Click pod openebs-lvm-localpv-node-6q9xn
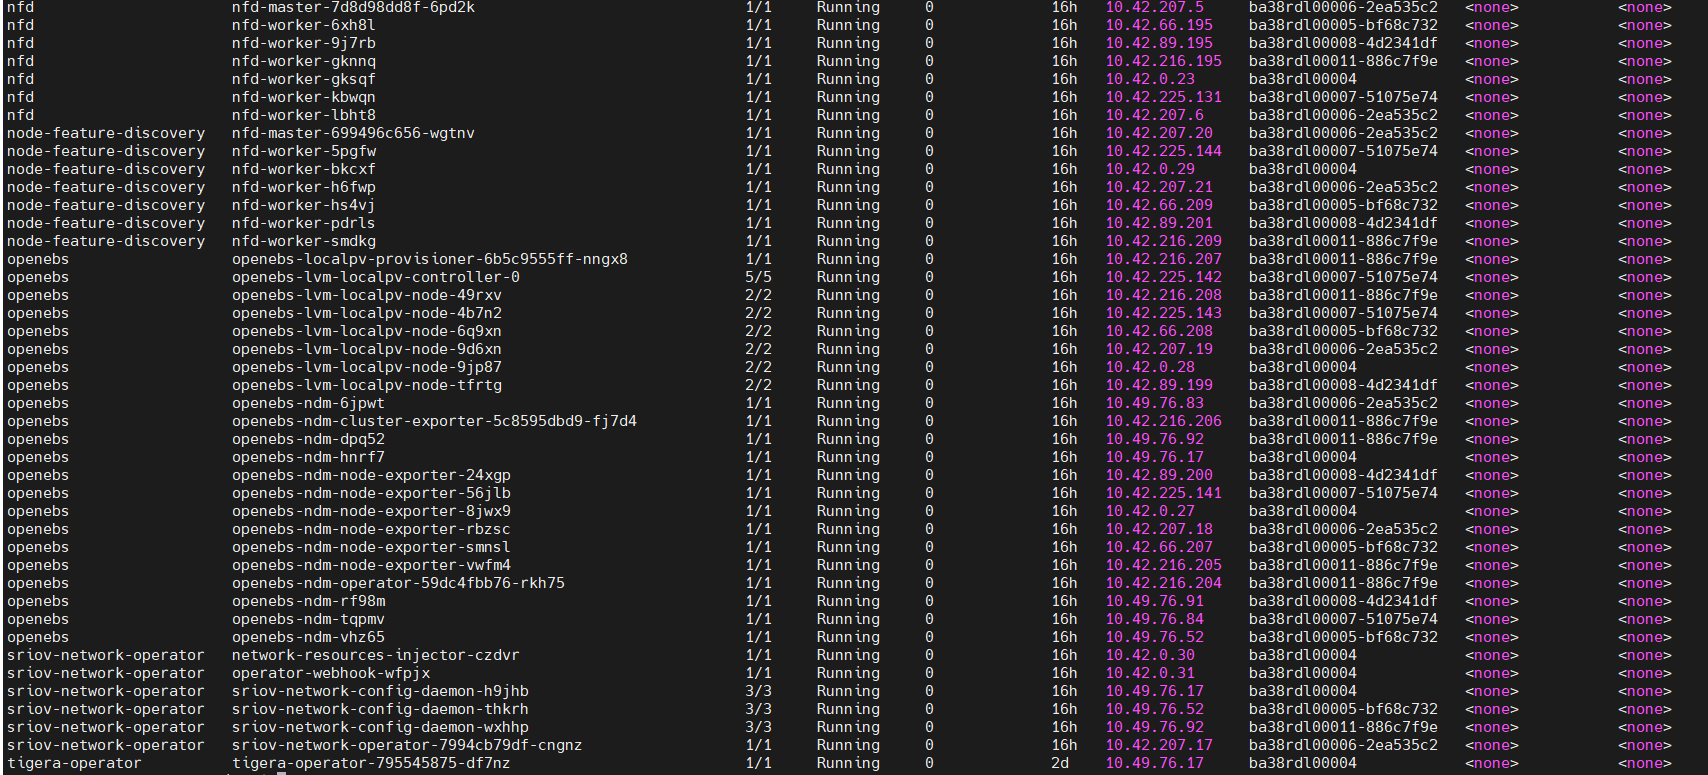Viewport: 1708px width, 775px height. click(367, 331)
